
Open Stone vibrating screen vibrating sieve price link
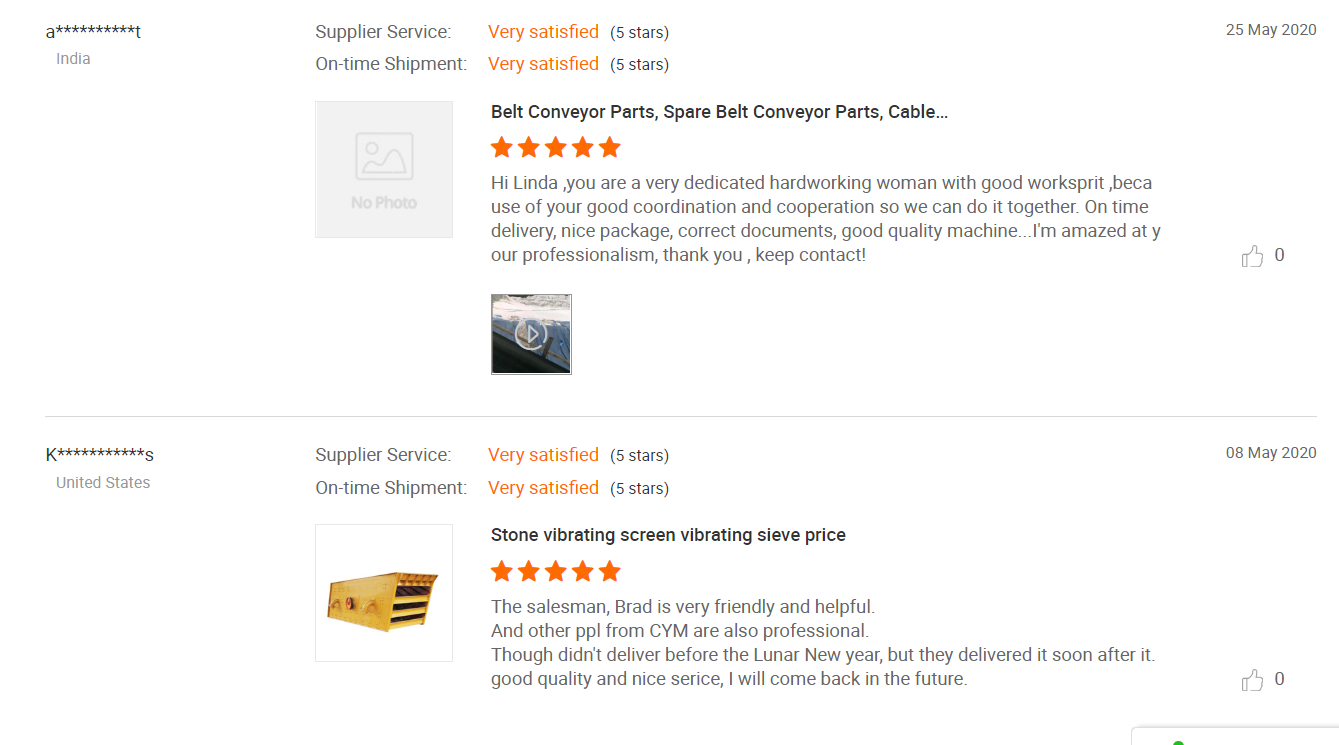click(x=668, y=535)
